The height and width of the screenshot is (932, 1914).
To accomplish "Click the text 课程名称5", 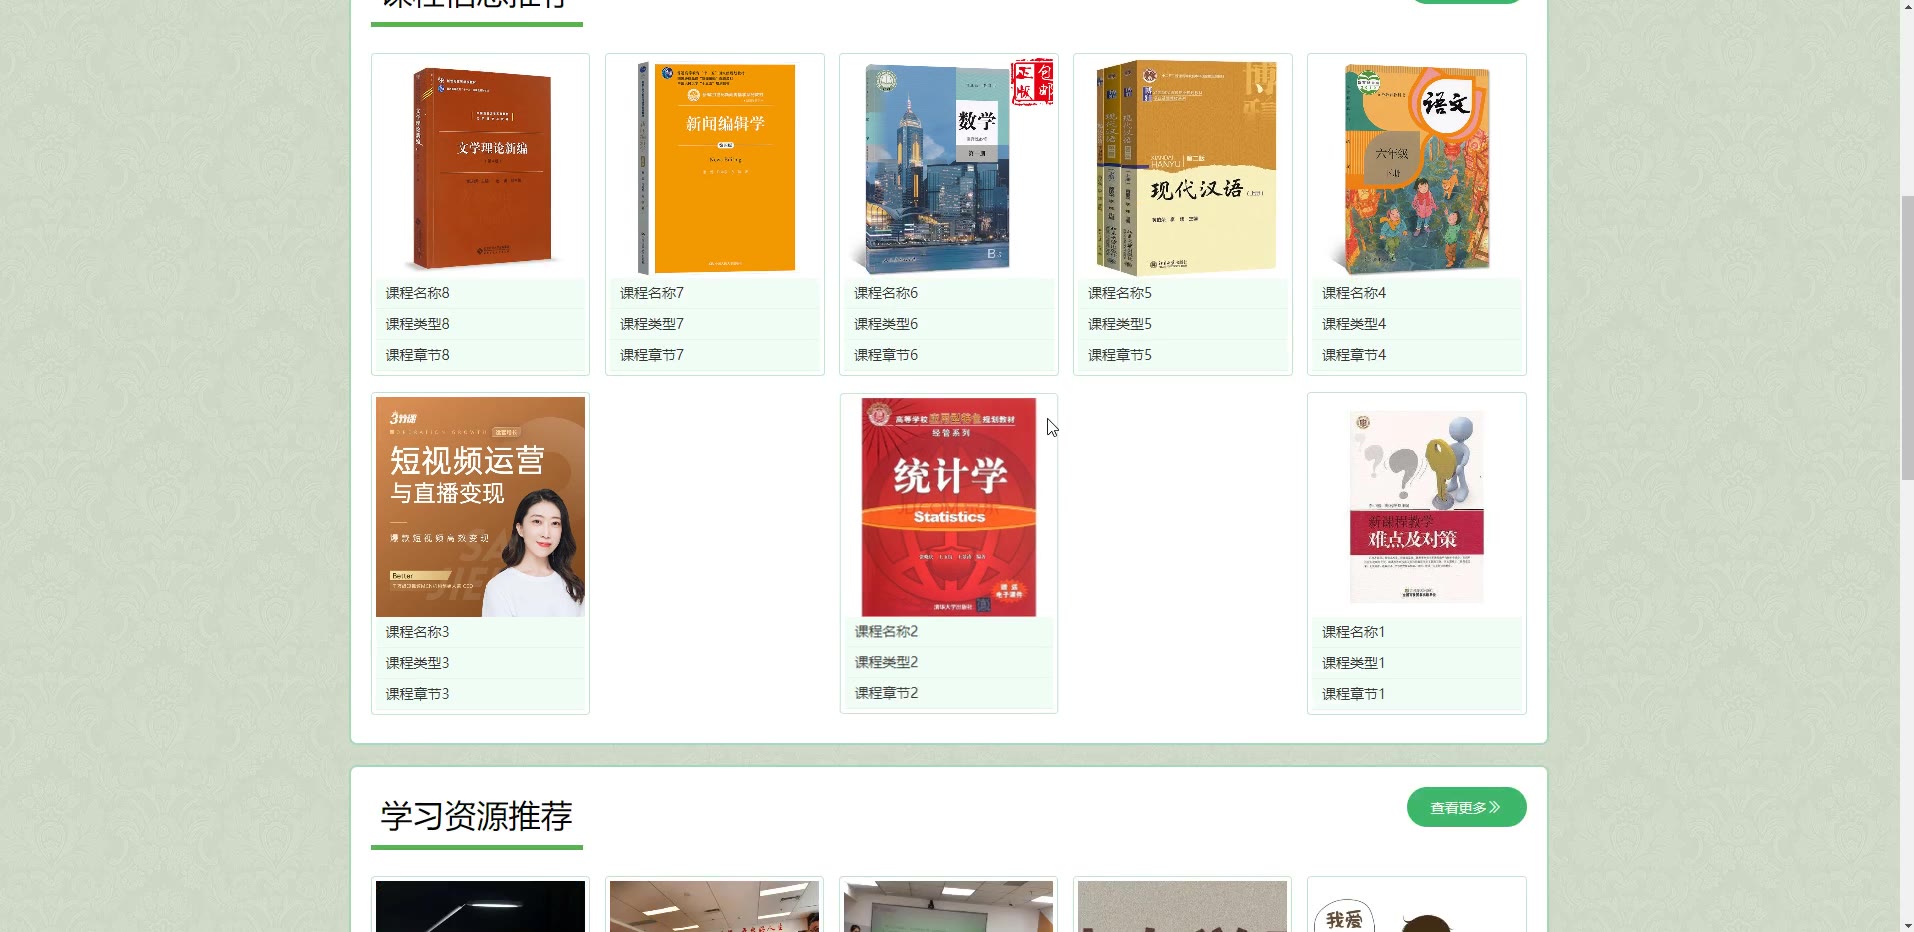I will [1120, 293].
